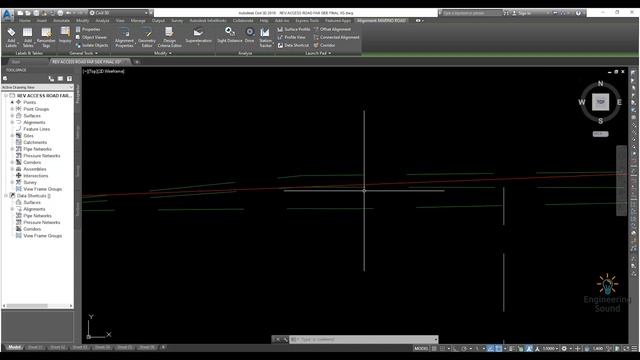Expand the Surfaces node under drawing
The height and width of the screenshot is (360, 640).
point(12,116)
